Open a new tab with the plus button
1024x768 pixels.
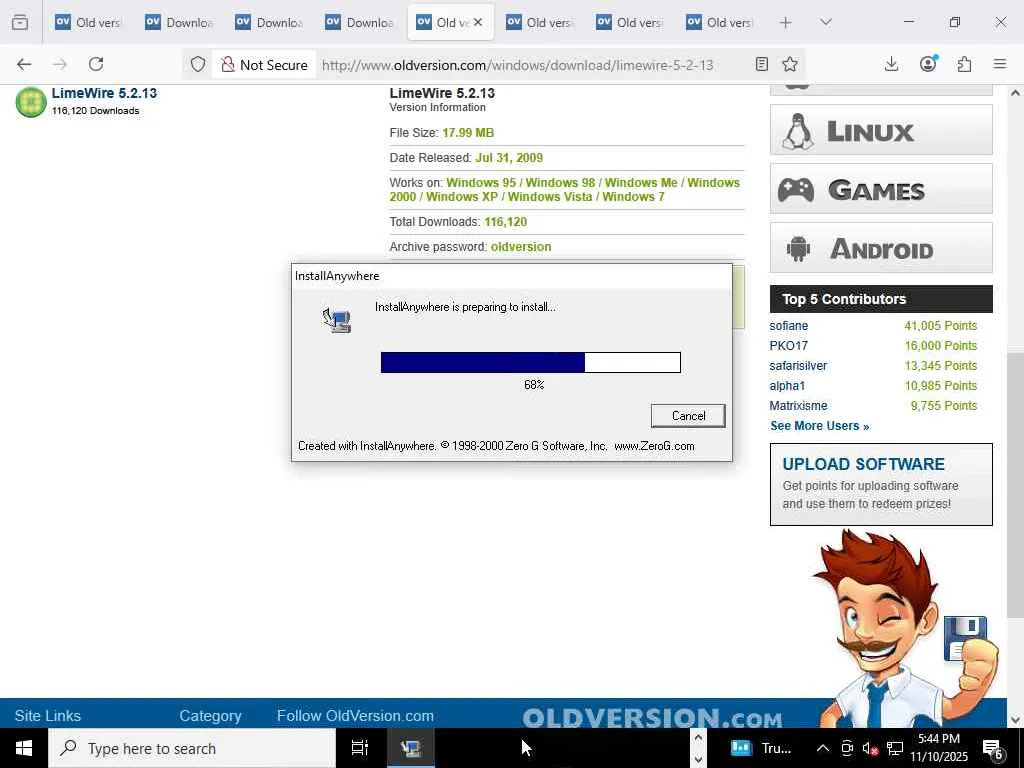coord(786,23)
